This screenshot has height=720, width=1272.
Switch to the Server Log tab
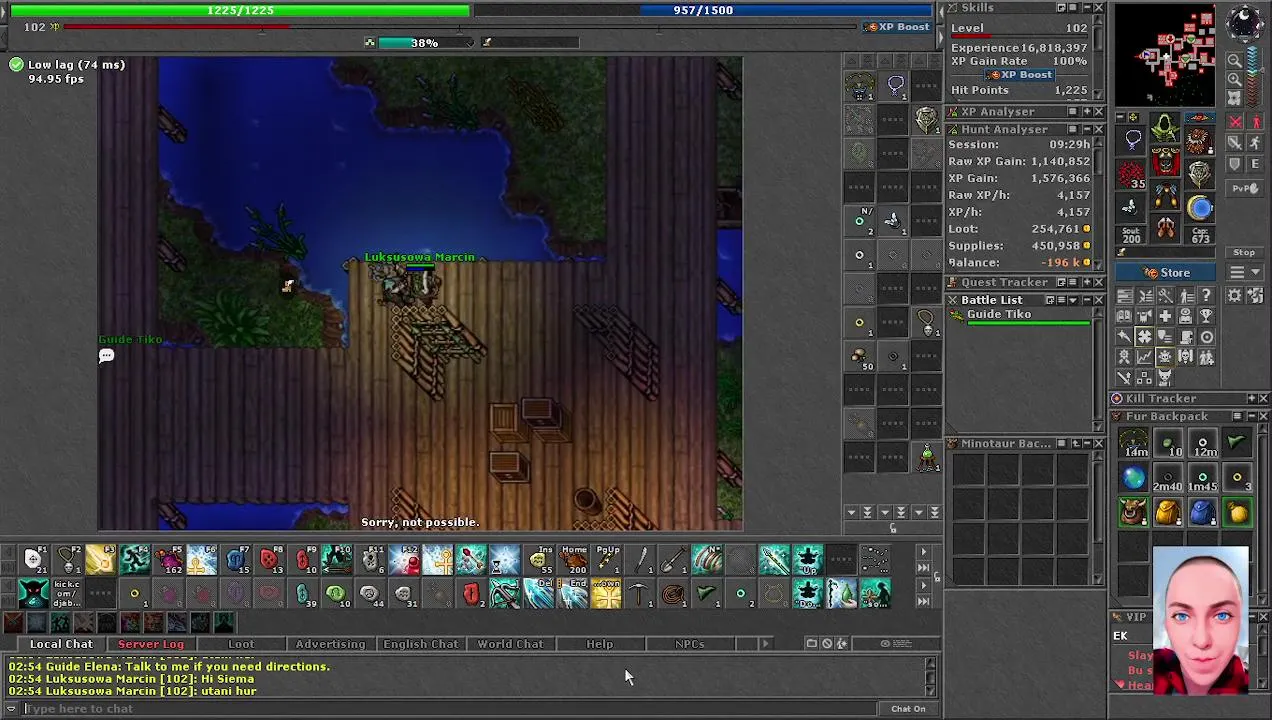pos(151,644)
